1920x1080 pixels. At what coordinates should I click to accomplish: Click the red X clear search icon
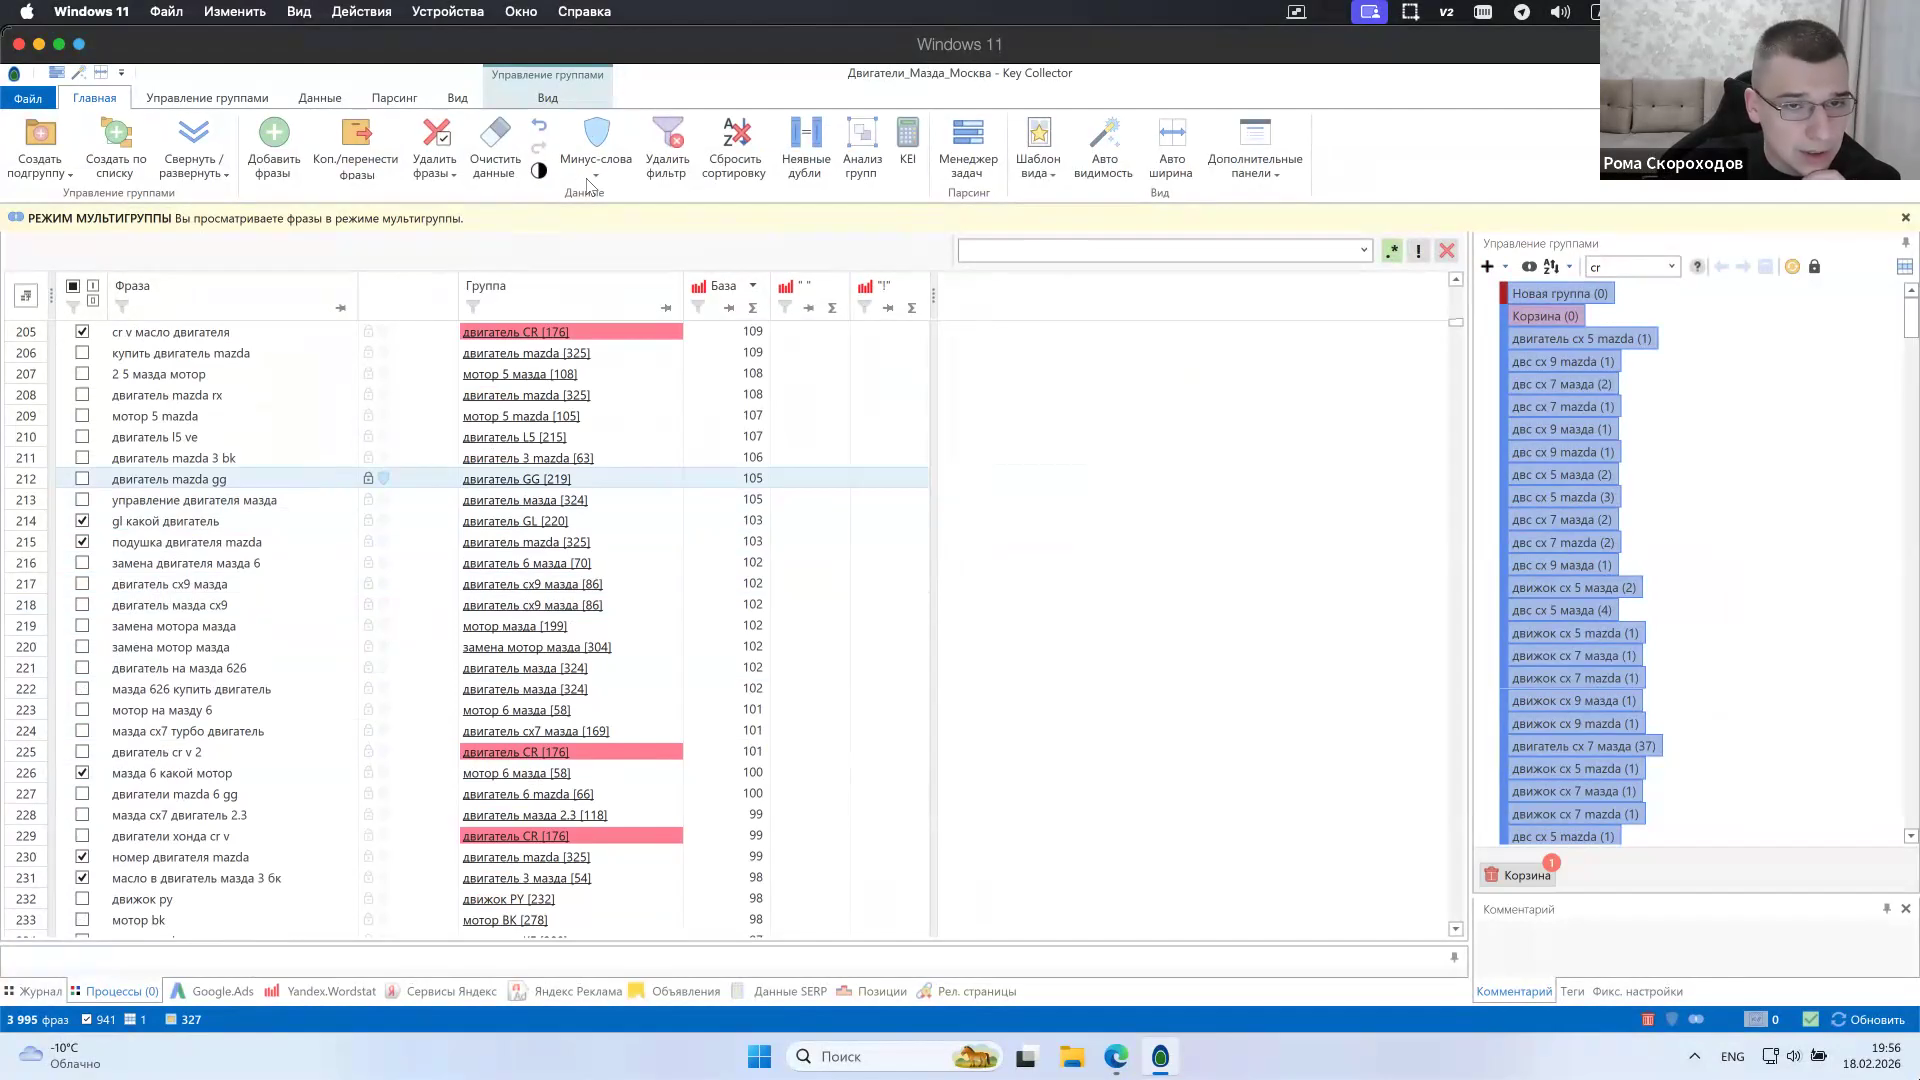pyautogui.click(x=1446, y=251)
